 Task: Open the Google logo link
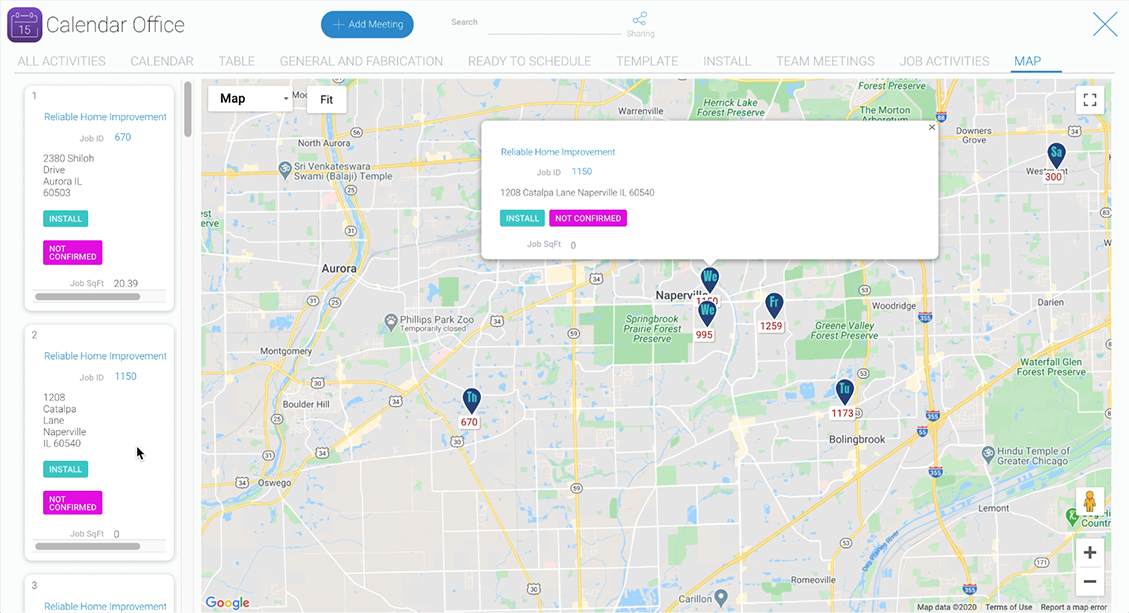(228, 603)
